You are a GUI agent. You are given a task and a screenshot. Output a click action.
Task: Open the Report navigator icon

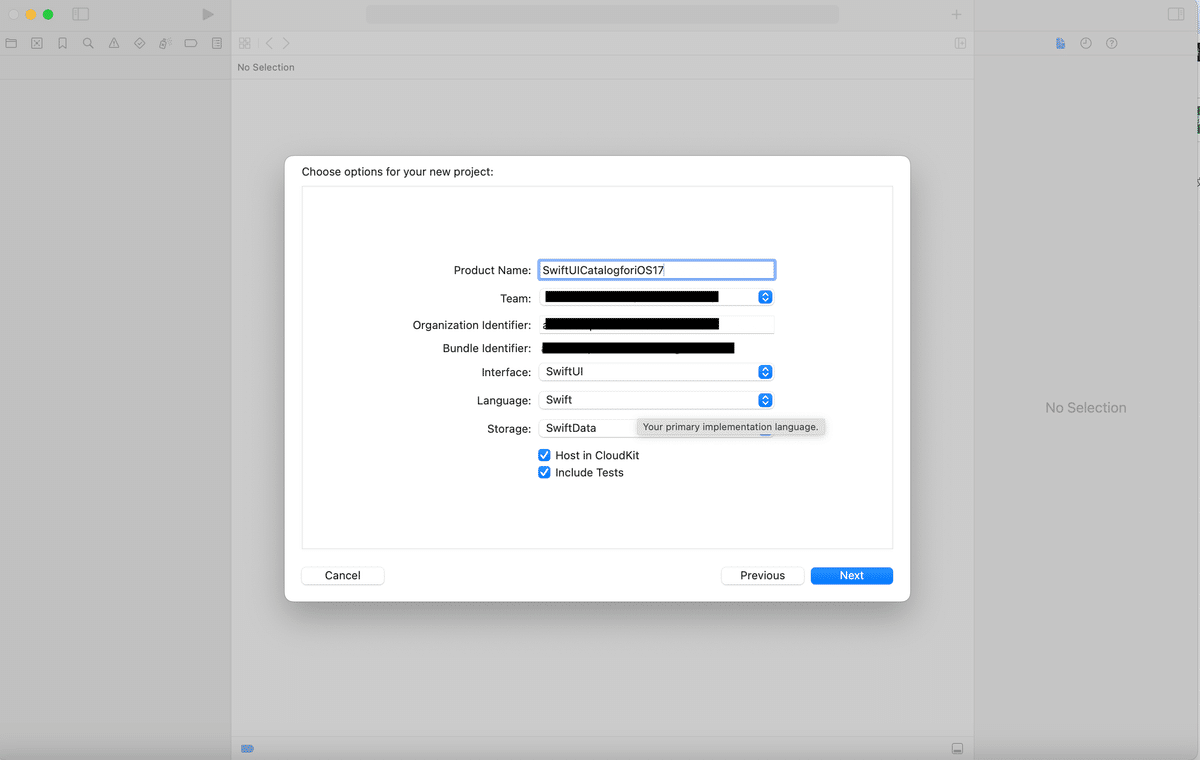[217, 44]
